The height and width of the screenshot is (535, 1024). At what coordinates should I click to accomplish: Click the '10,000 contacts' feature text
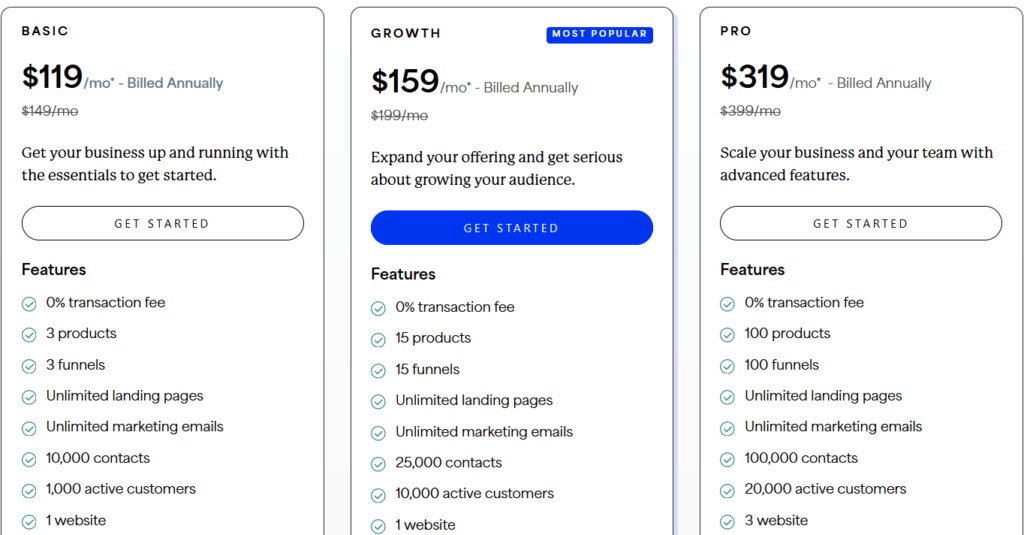click(98, 458)
